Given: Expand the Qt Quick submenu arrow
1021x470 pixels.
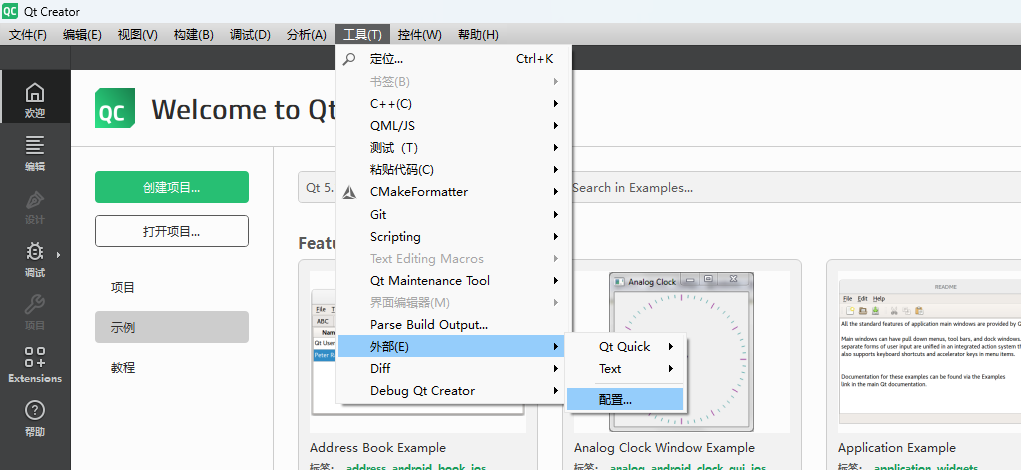Looking at the screenshot, I should coord(671,347).
